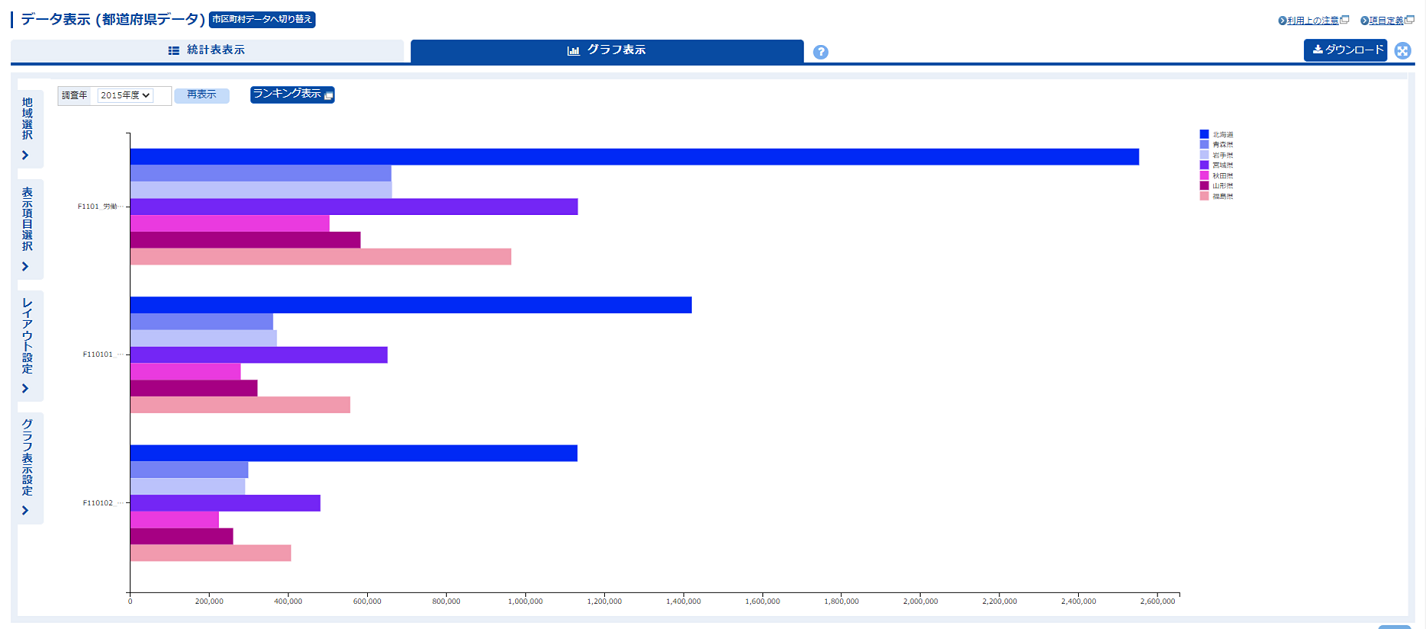Open the 調査年 2015年度 dropdown
This screenshot has width=1426, height=629.
click(x=125, y=95)
